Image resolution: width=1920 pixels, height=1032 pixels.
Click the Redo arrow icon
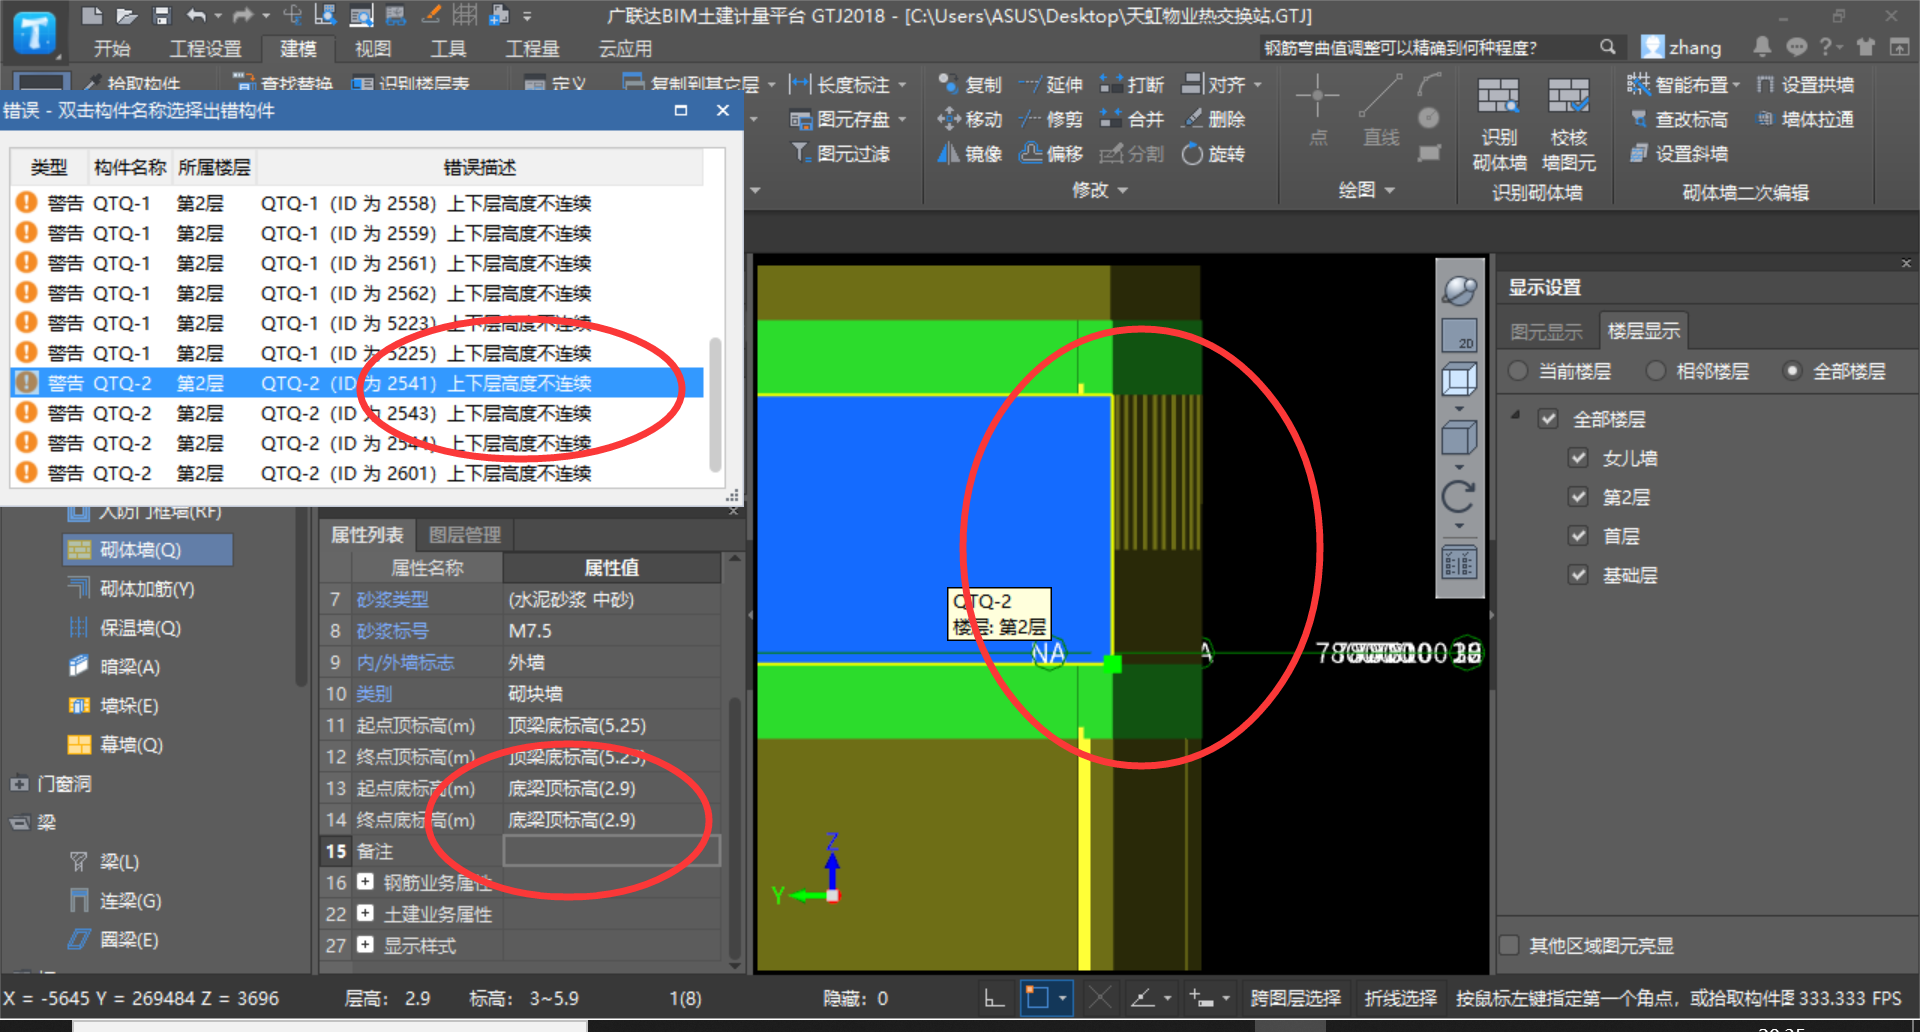click(243, 15)
